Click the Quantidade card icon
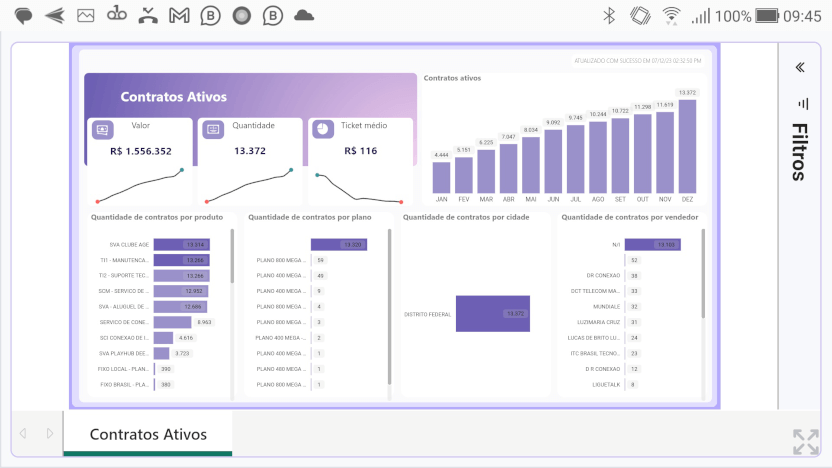The width and height of the screenshot is (832, 468). tap(212, 130)
